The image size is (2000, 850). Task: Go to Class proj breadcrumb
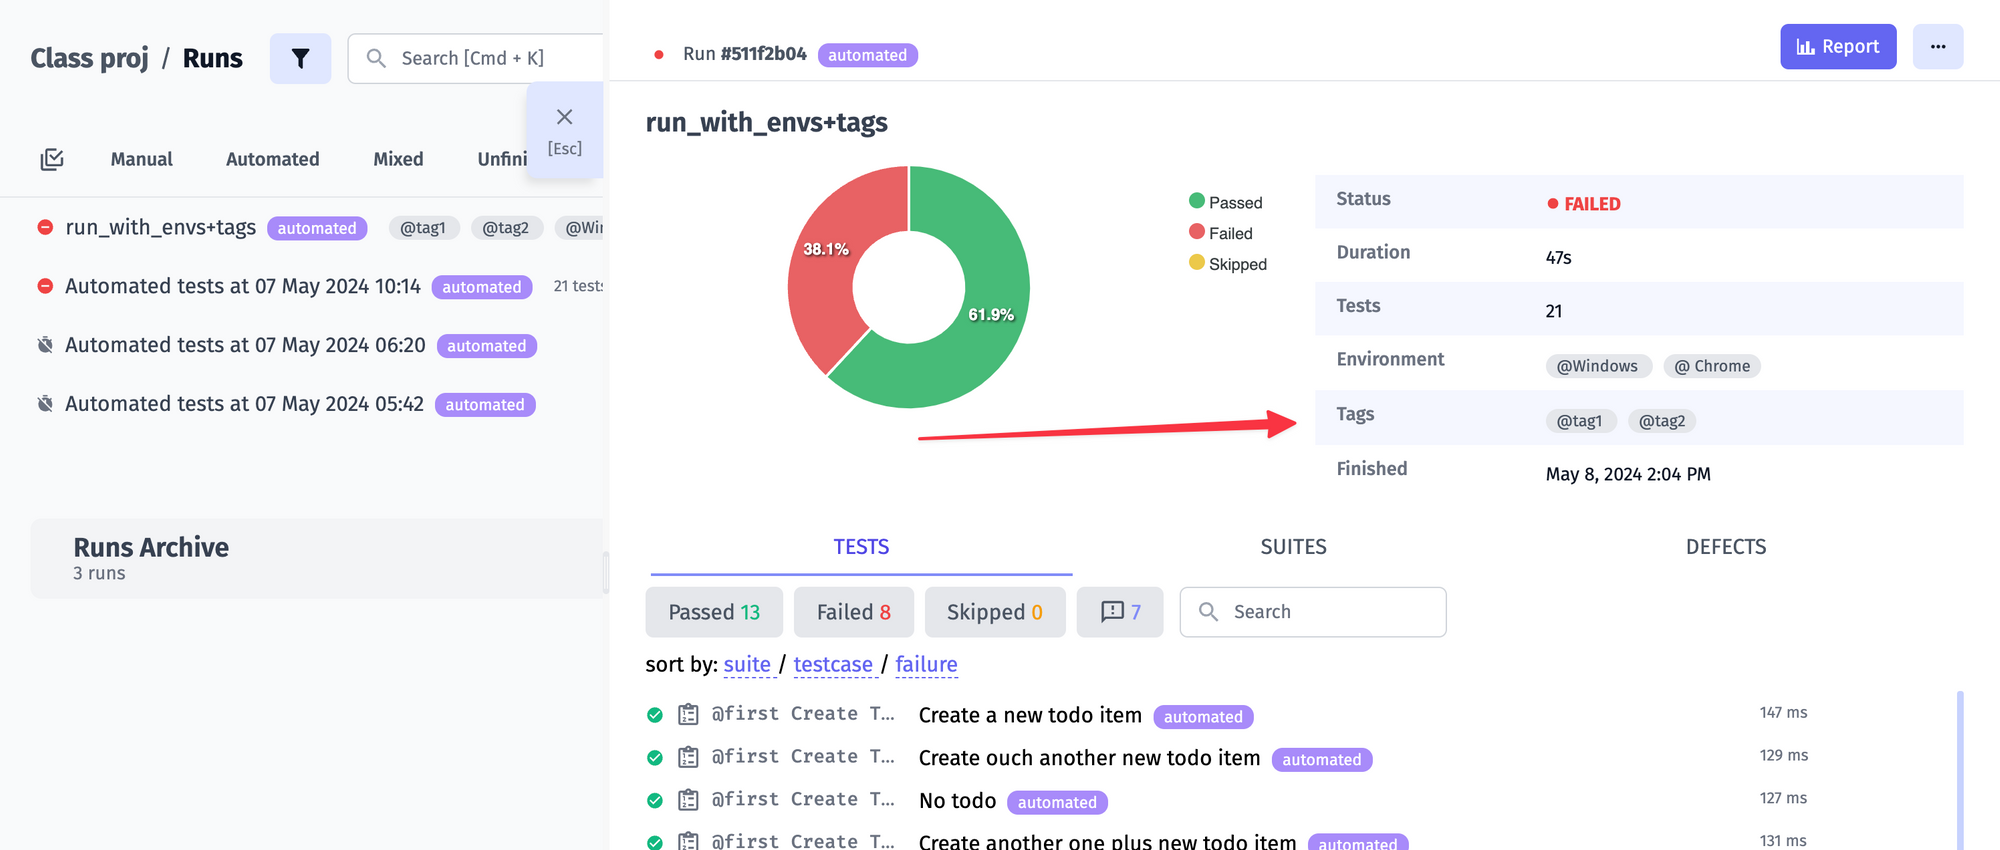[89, 58]
